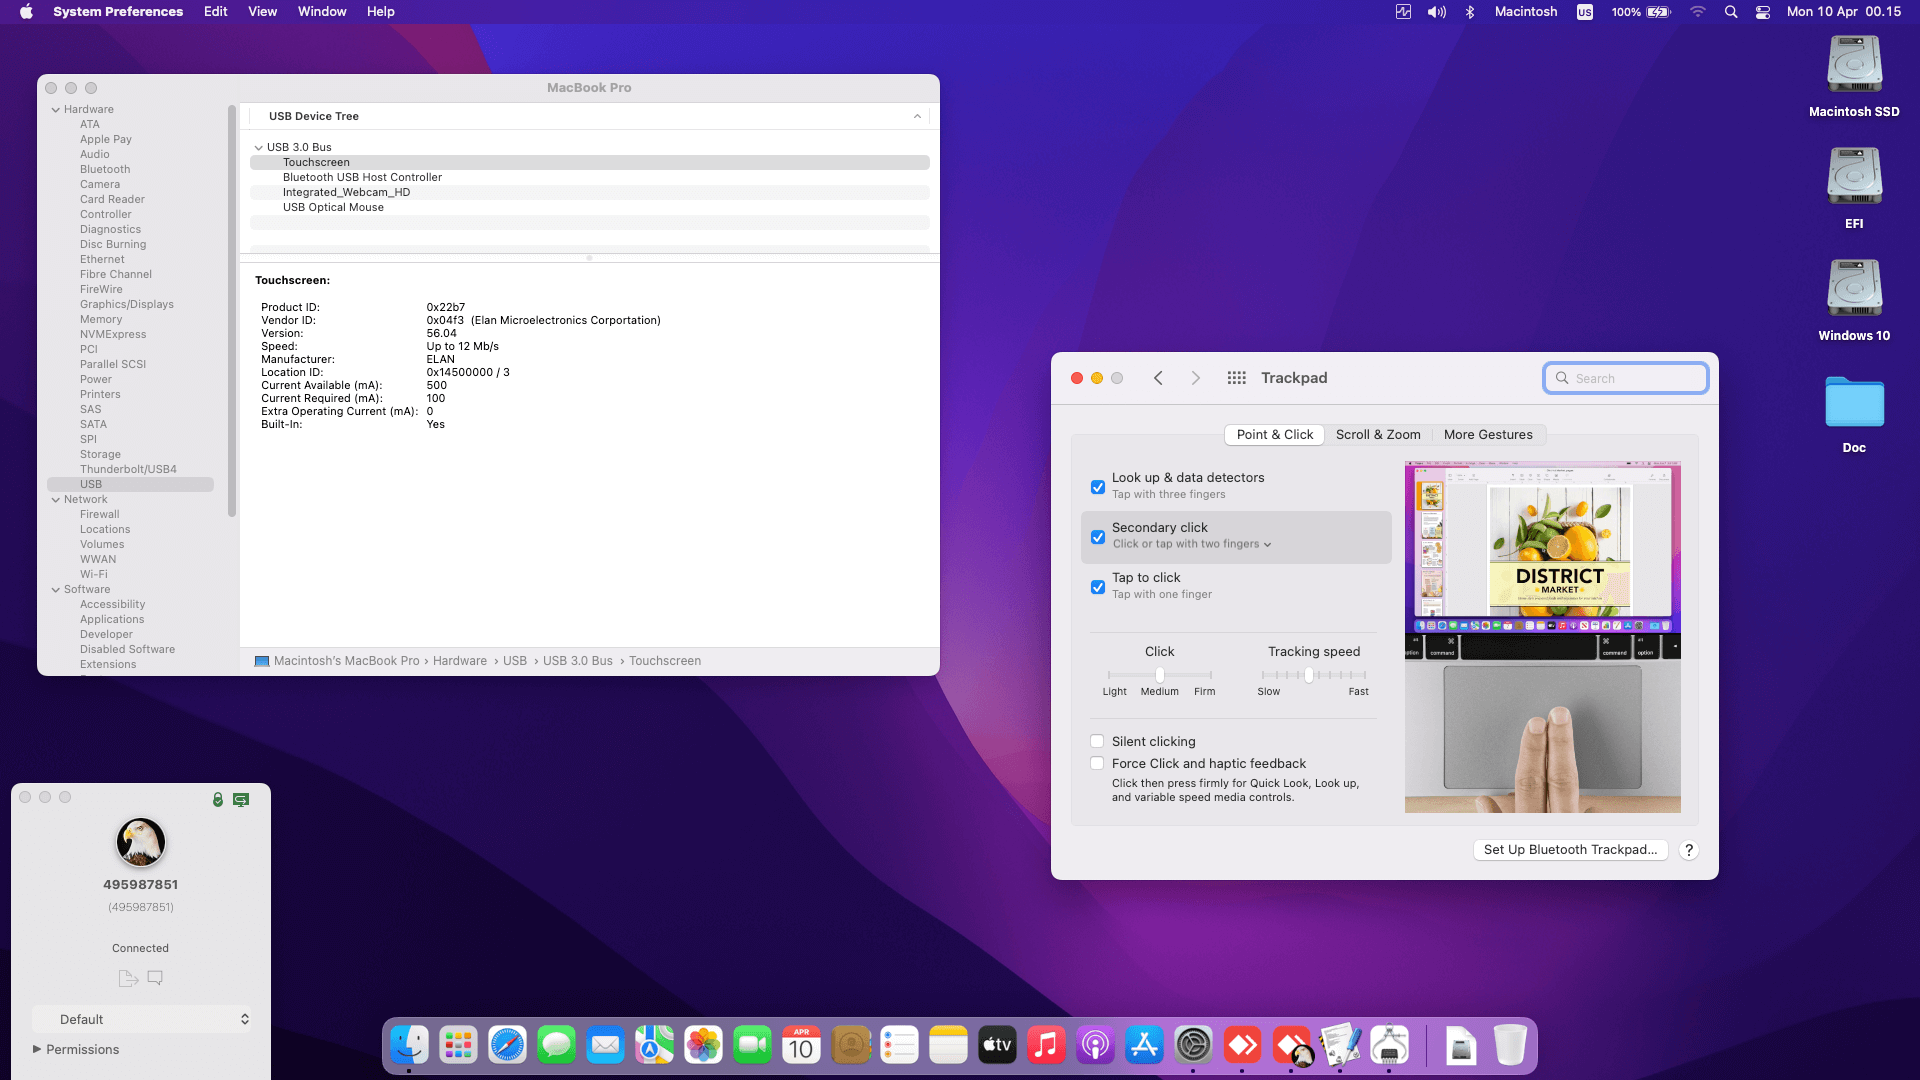Screen dimensions: 1920x1080
Task: Open the Bluetooth icon in the menu bar
Action: (1470, 12)
